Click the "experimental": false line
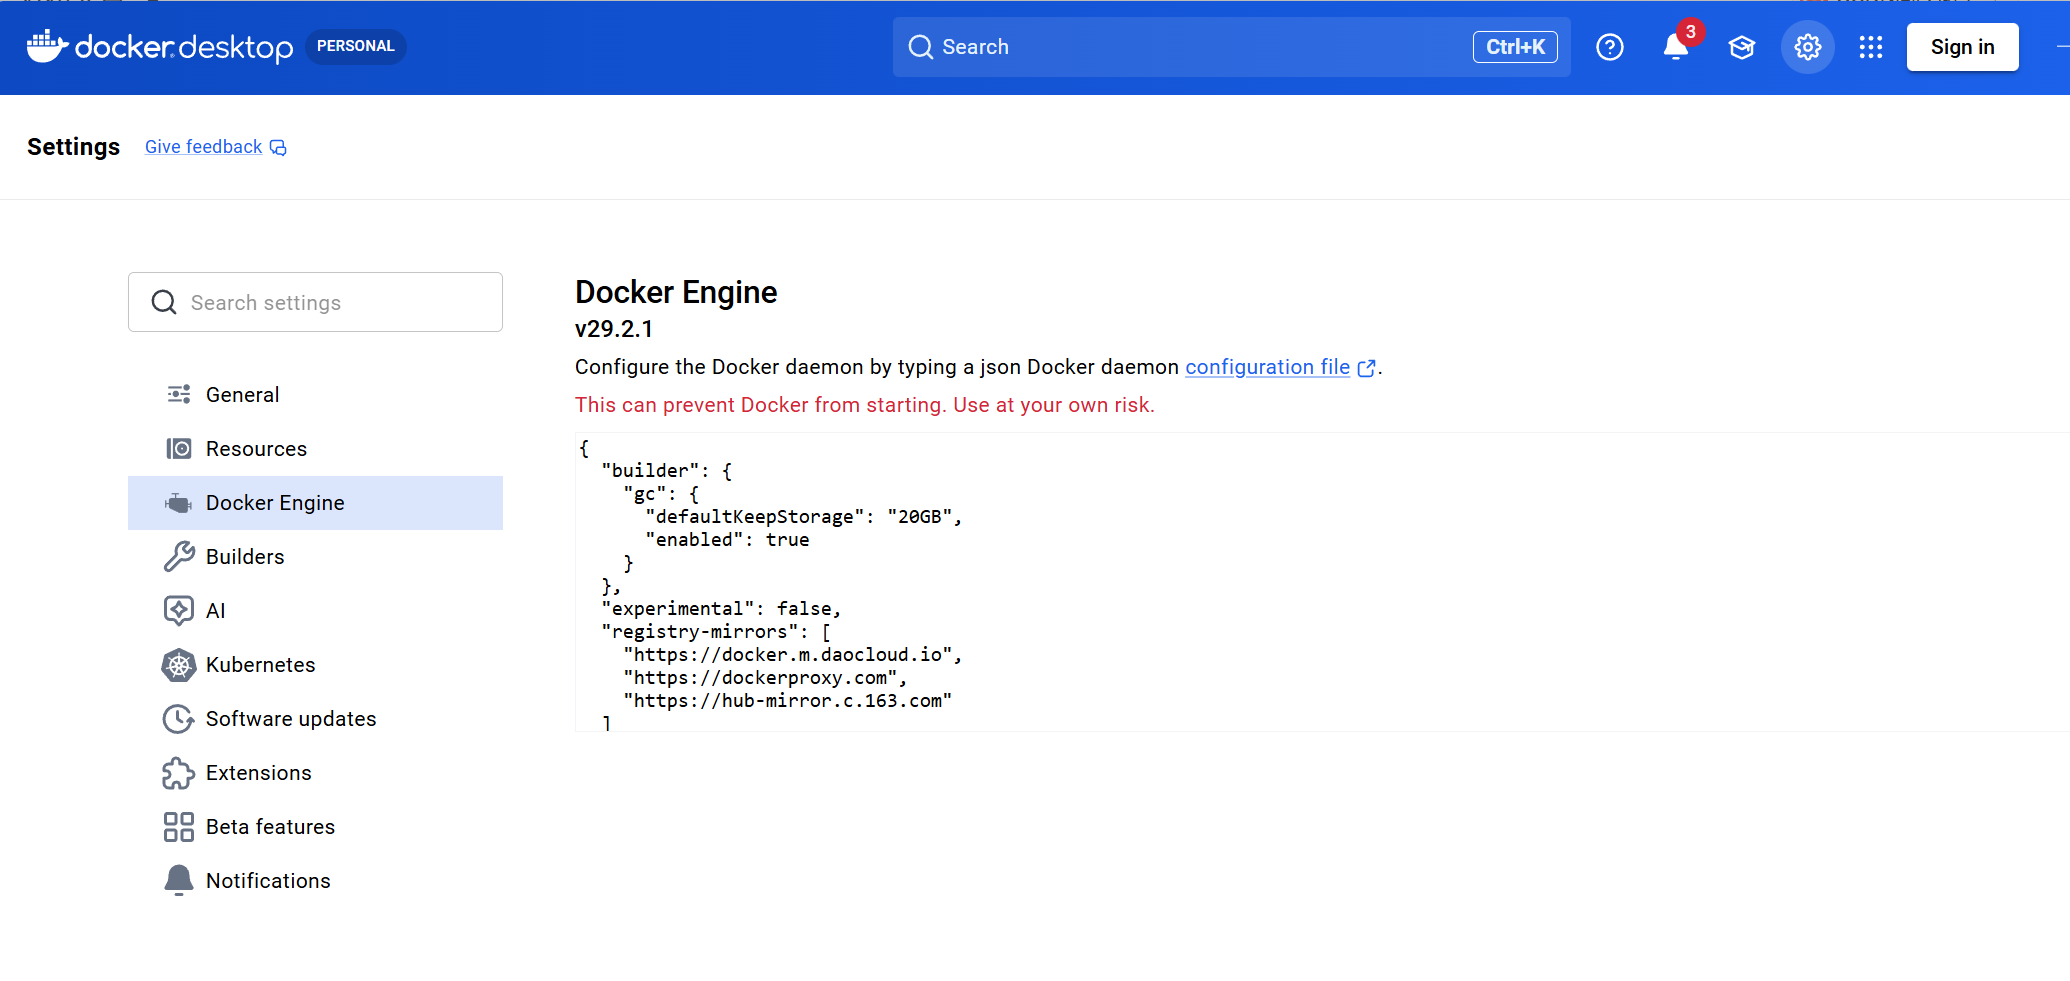This screenshot has height=981, width=2070. tap(721, 609)
